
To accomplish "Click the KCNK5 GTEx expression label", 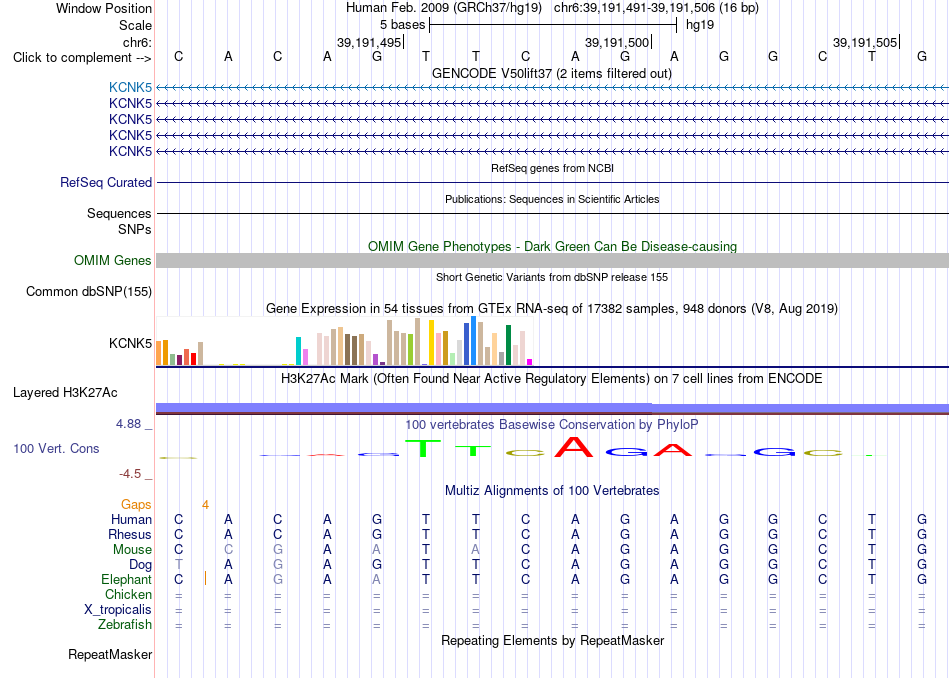I will click(130, 344).
